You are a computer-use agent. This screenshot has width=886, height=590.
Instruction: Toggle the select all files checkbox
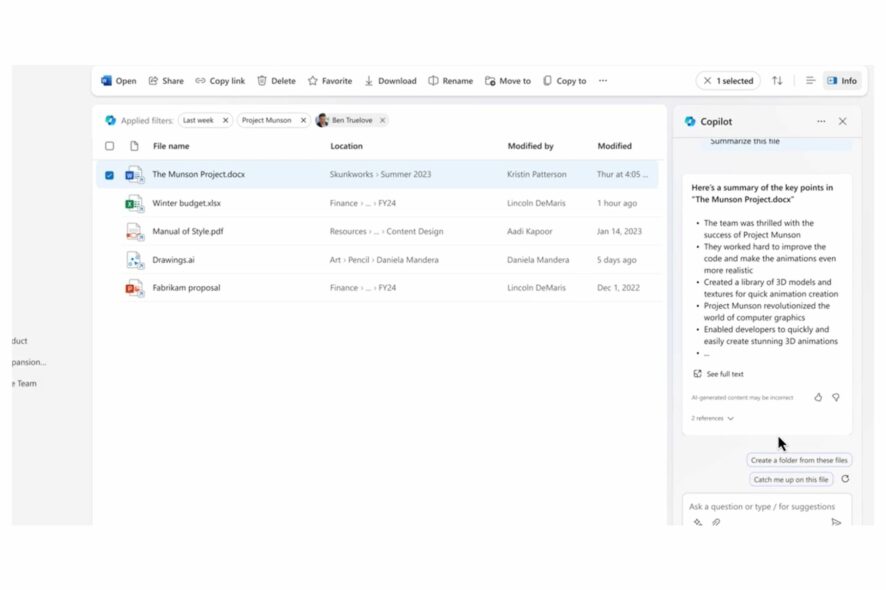[x=110, y=146]
